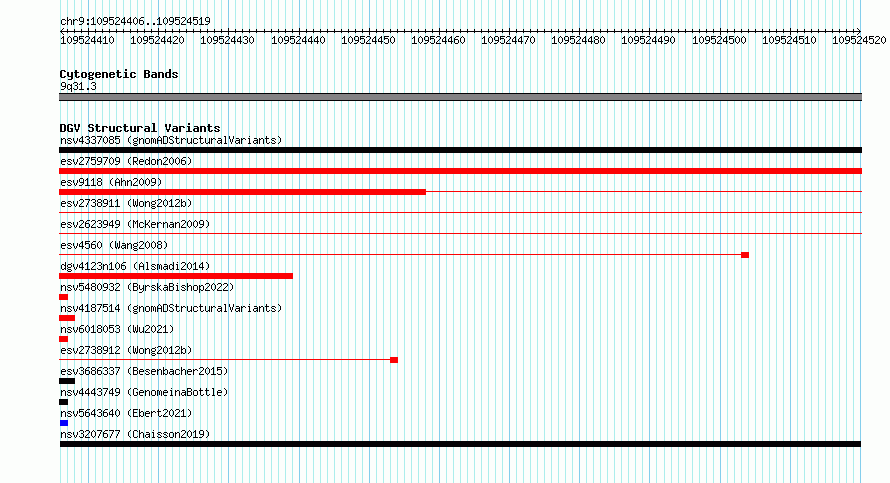Open nsv5480932 (ByrskaBishop2022) label

(x=147, y=287)
